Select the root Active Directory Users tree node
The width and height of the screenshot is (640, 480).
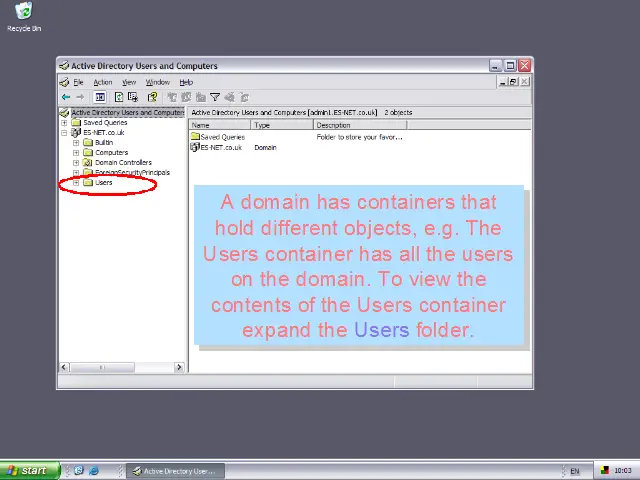[x=127, y=112]
